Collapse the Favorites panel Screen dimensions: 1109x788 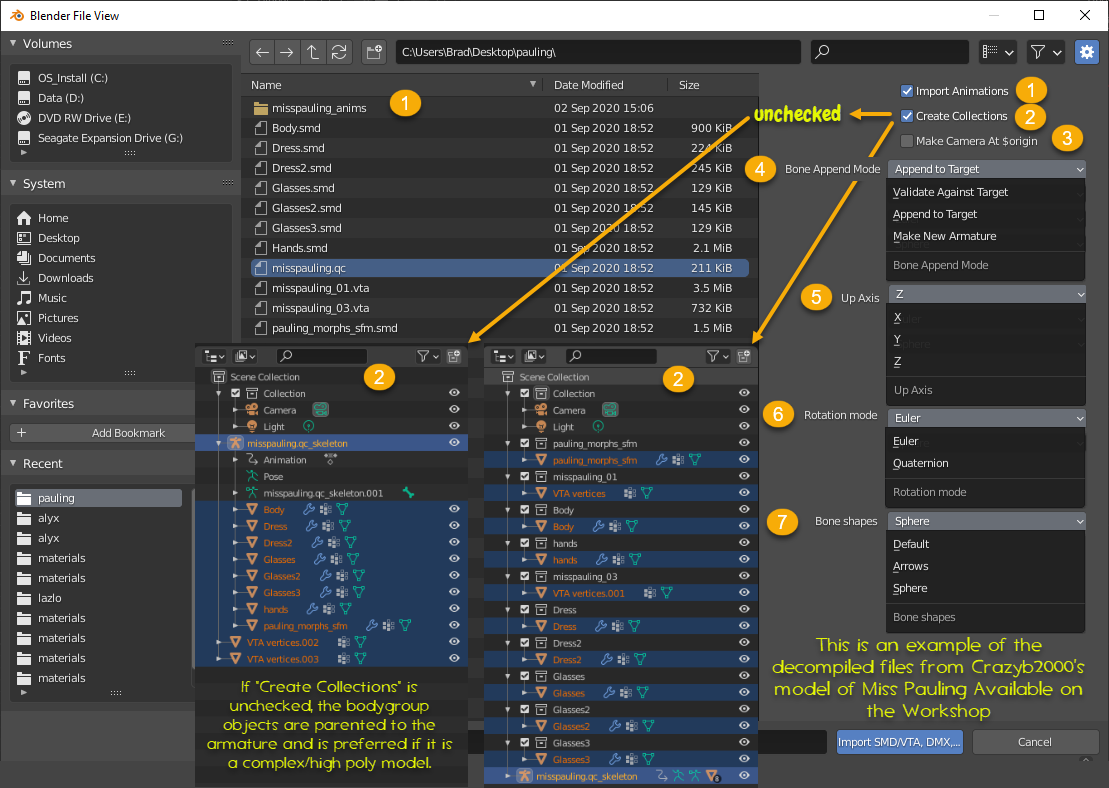click(x=13, y=403)
